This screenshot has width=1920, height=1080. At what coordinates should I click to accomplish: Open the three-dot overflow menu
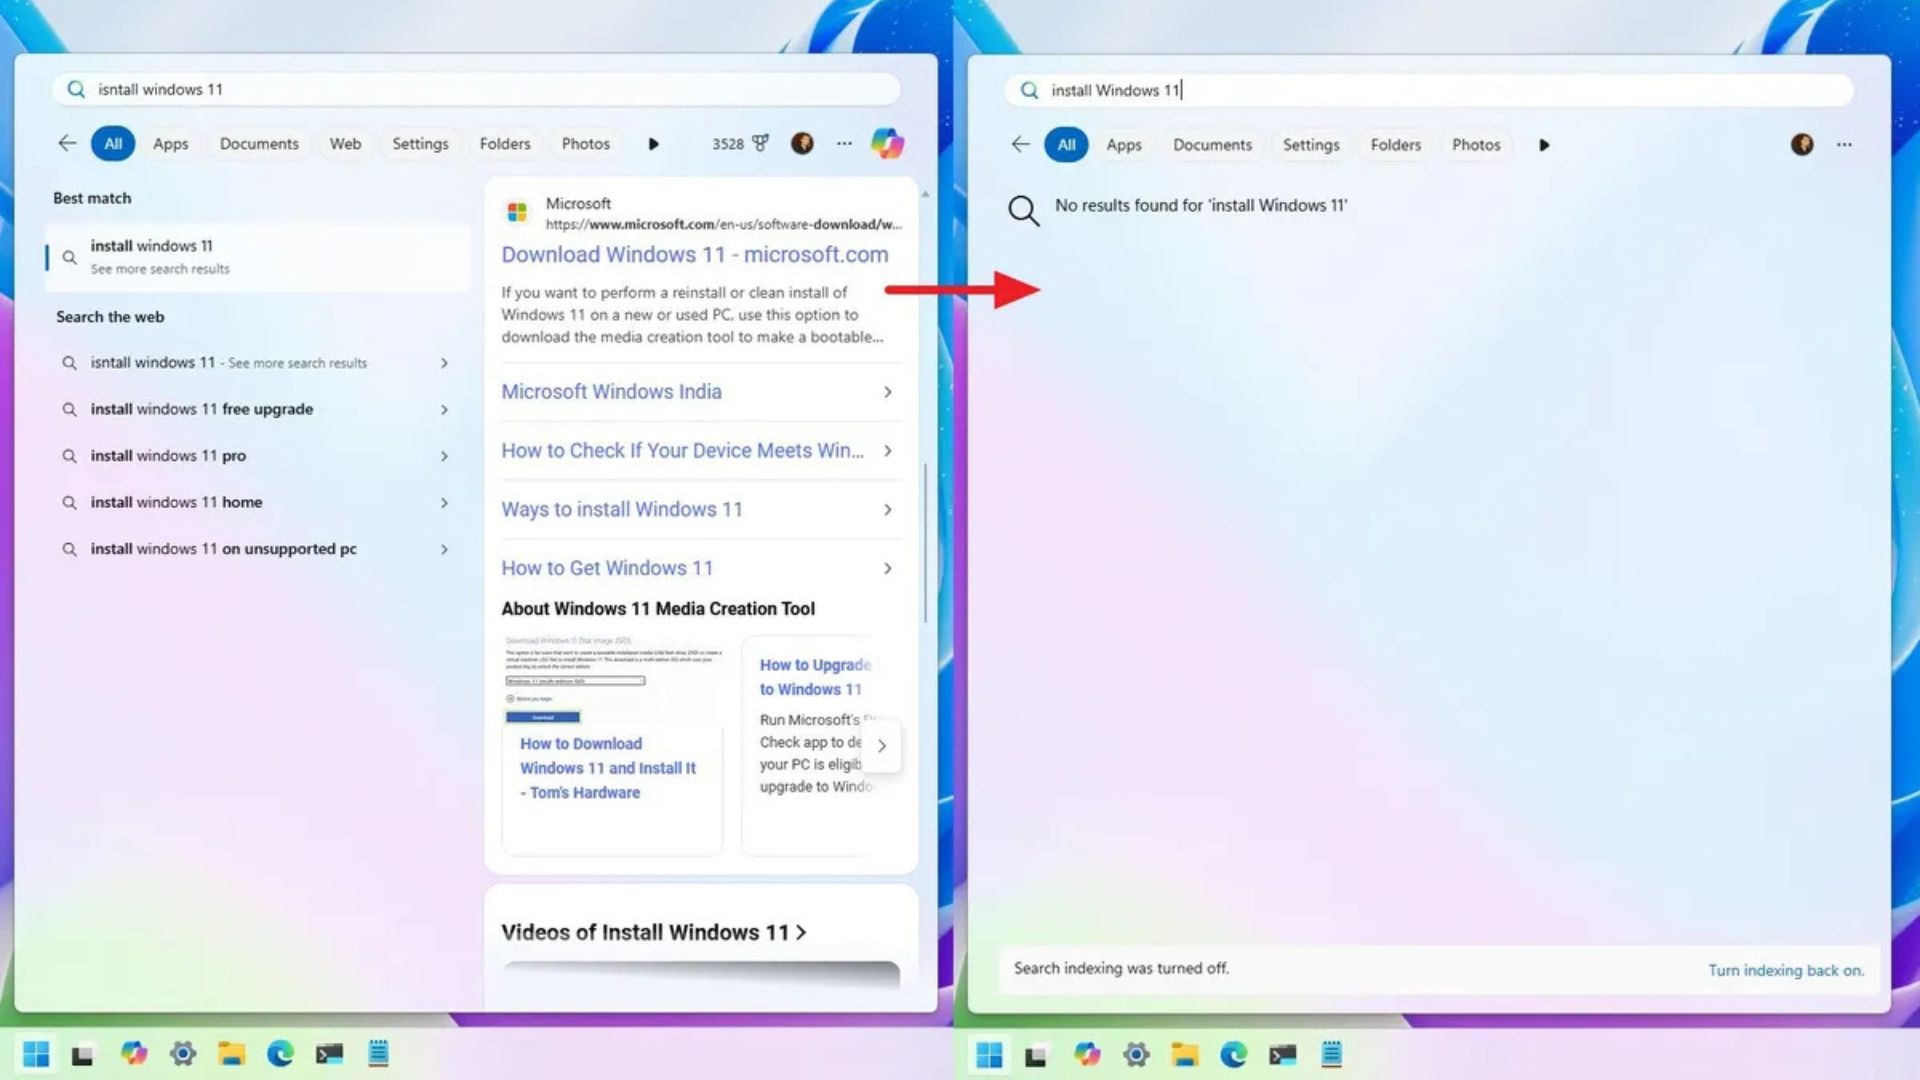point(844,143)
